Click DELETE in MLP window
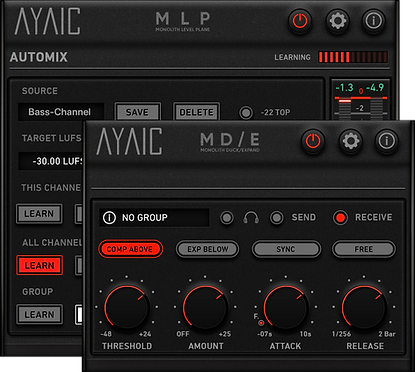 [x=196, y=112]
